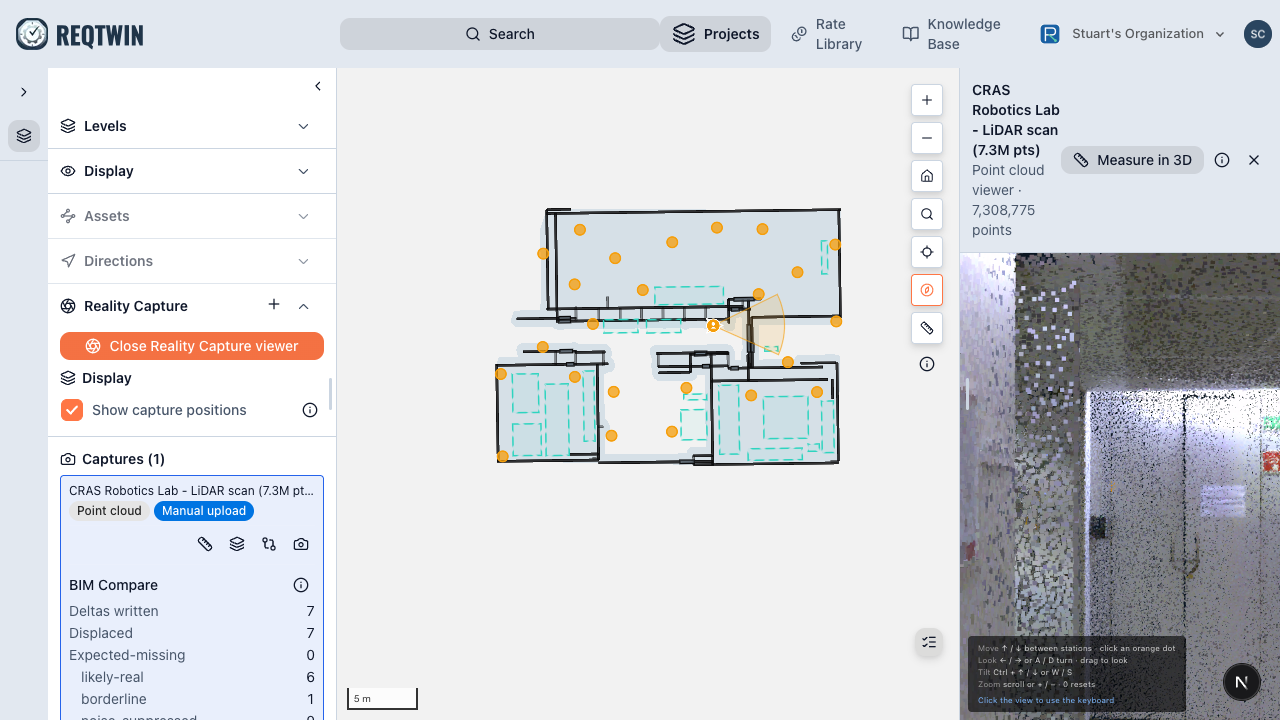This screenshot has height=720, width=1280.
Task: Reset map to home view
Action: pyautogui.click(x=927, y=176)
